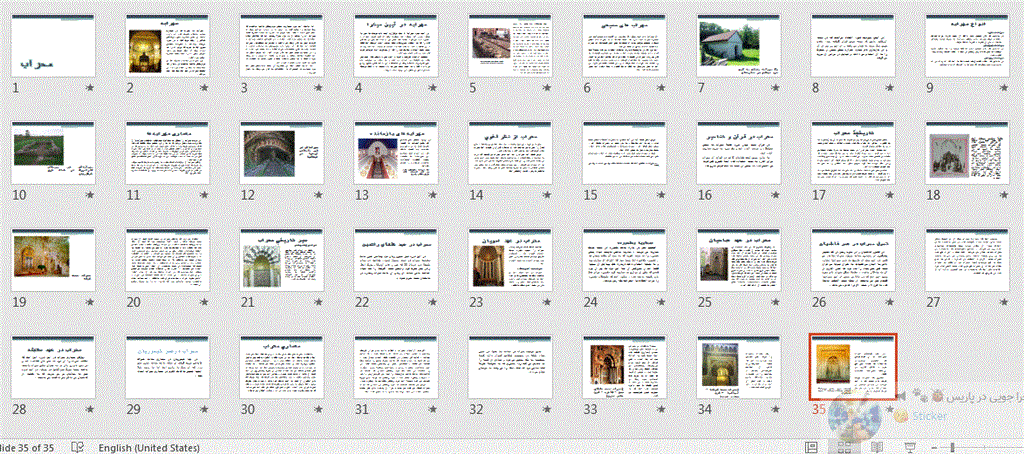Start Slide Show from status bar icon
This screenshot has width=1024, height=454.
pyautogui.click(x=912, y=447)
